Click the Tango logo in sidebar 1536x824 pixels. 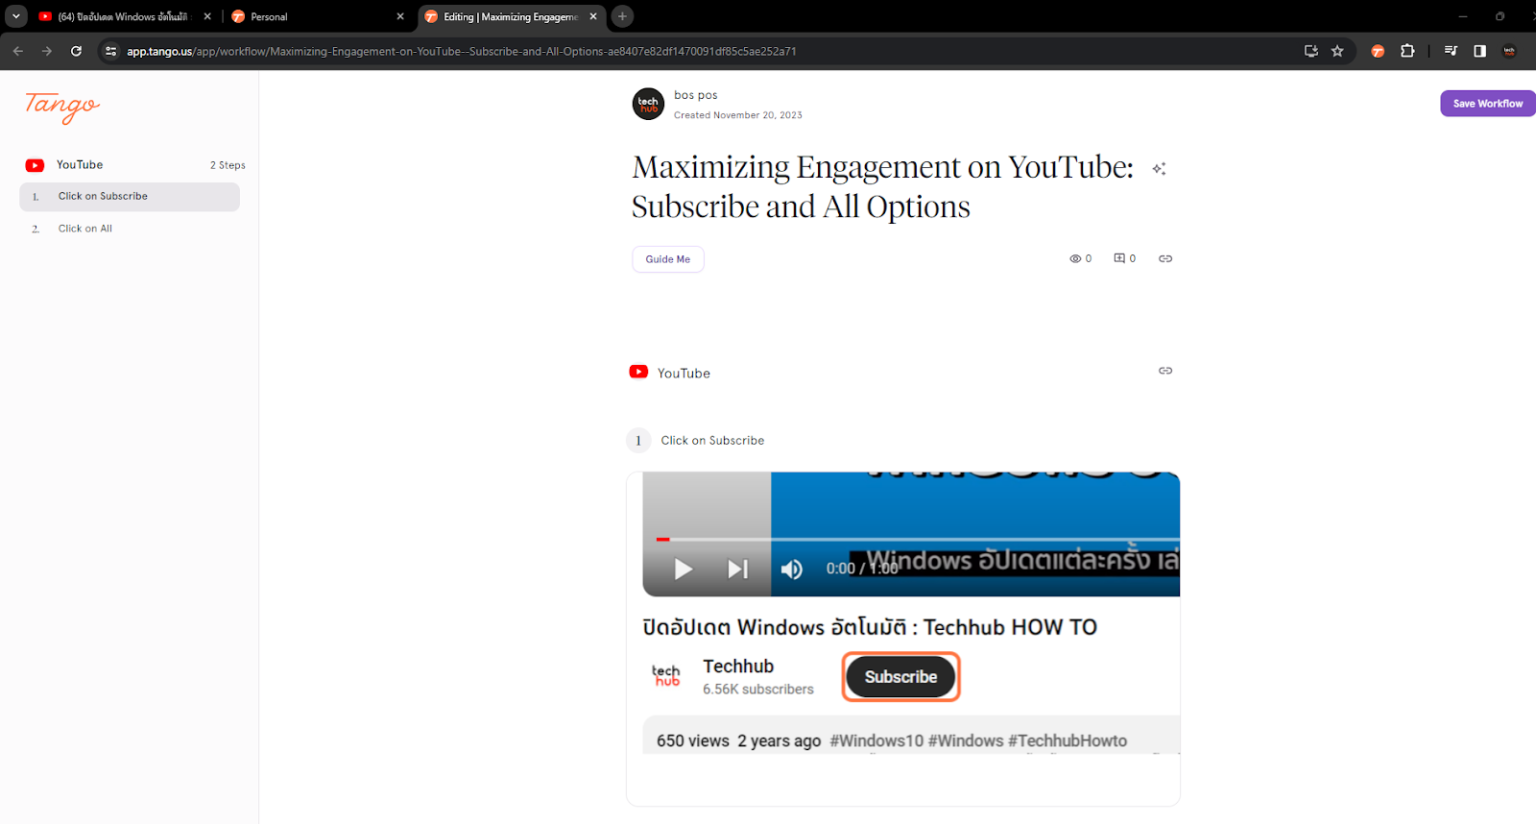pos(62,106)
